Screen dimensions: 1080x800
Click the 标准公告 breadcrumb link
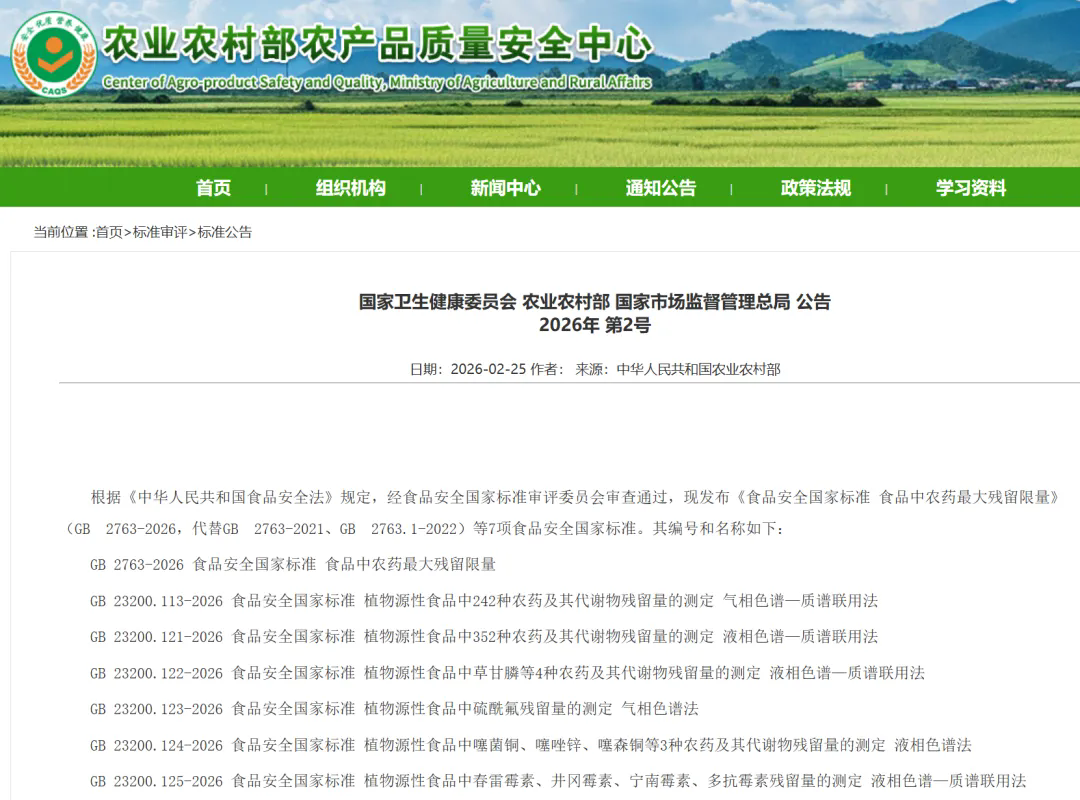225,232
